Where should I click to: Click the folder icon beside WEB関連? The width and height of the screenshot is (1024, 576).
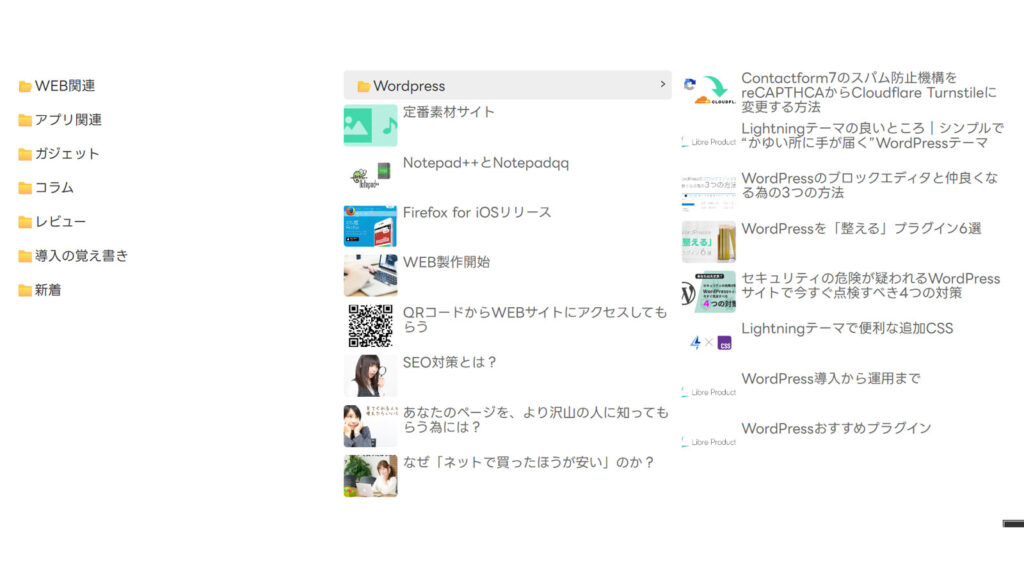click(25, 86)
